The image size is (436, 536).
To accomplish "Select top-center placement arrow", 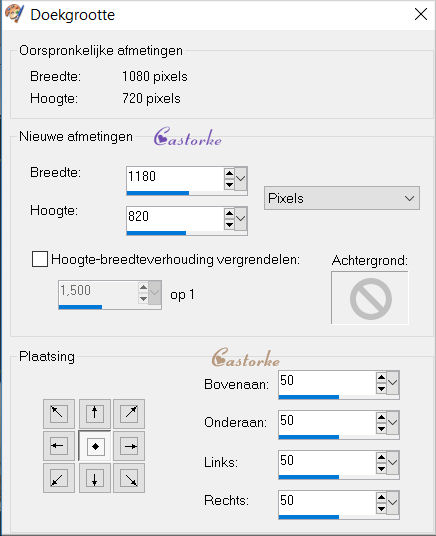I will click(x=95, y=414).
